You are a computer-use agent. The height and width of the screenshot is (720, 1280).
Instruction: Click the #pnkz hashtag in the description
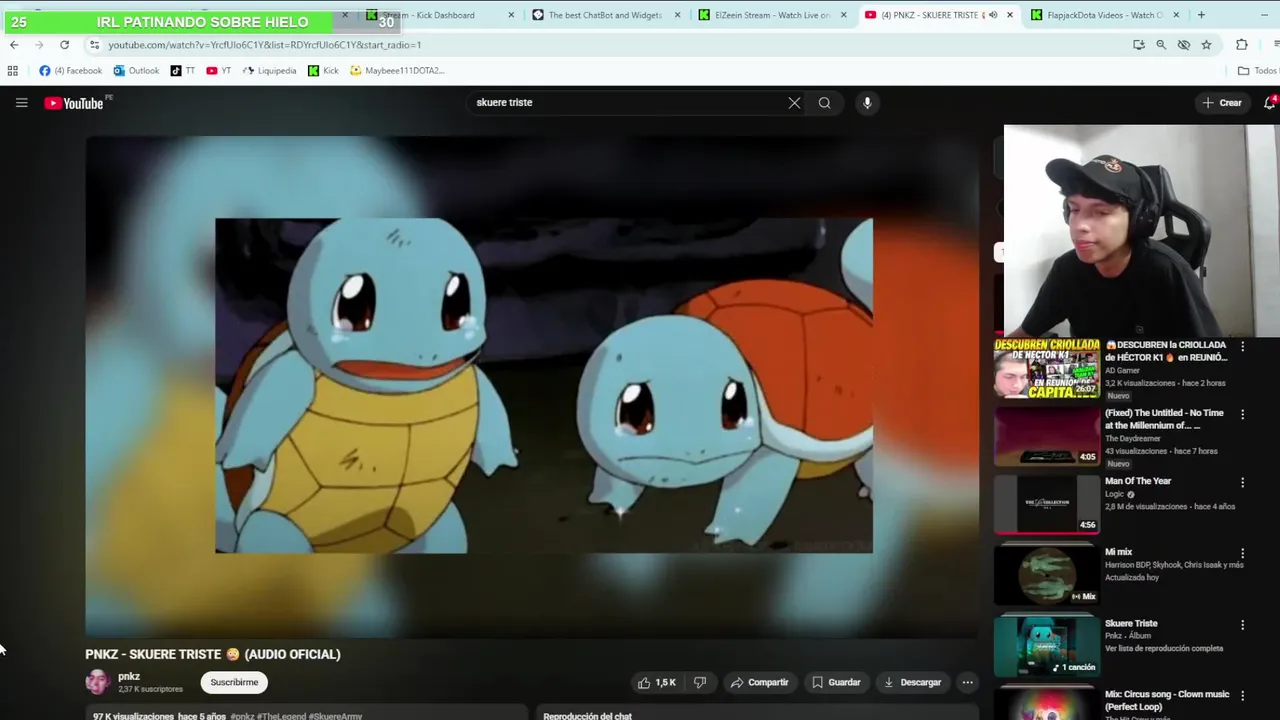tap(242, 716)
